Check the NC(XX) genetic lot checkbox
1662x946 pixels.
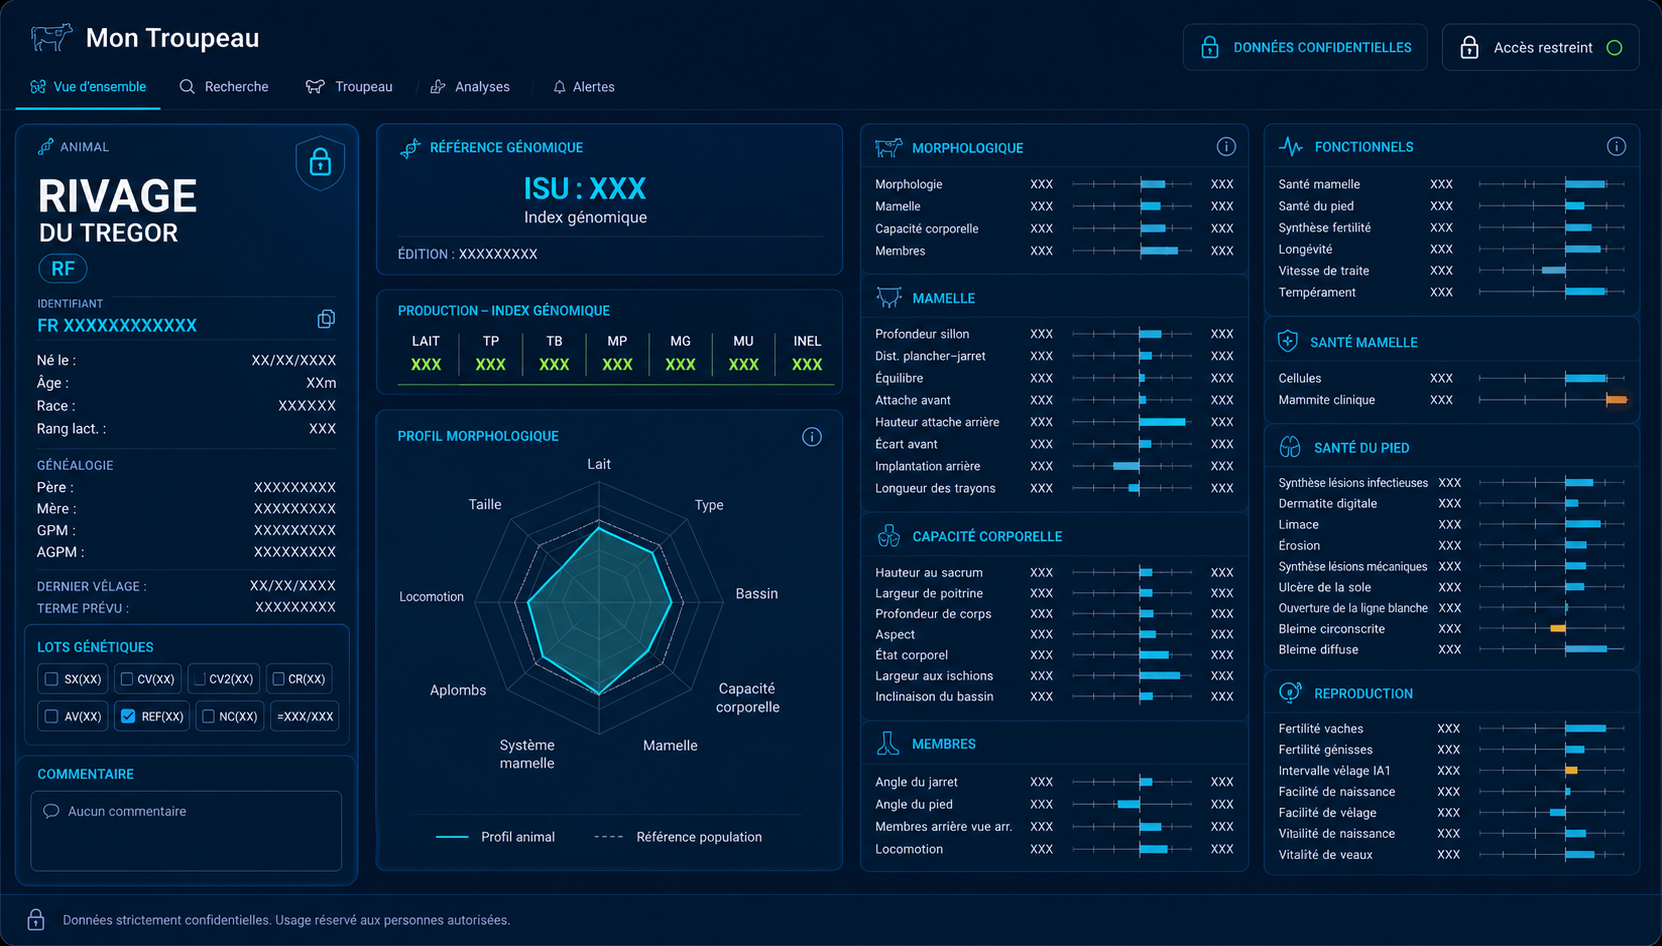pyautogui.click(x=208, y=716)
